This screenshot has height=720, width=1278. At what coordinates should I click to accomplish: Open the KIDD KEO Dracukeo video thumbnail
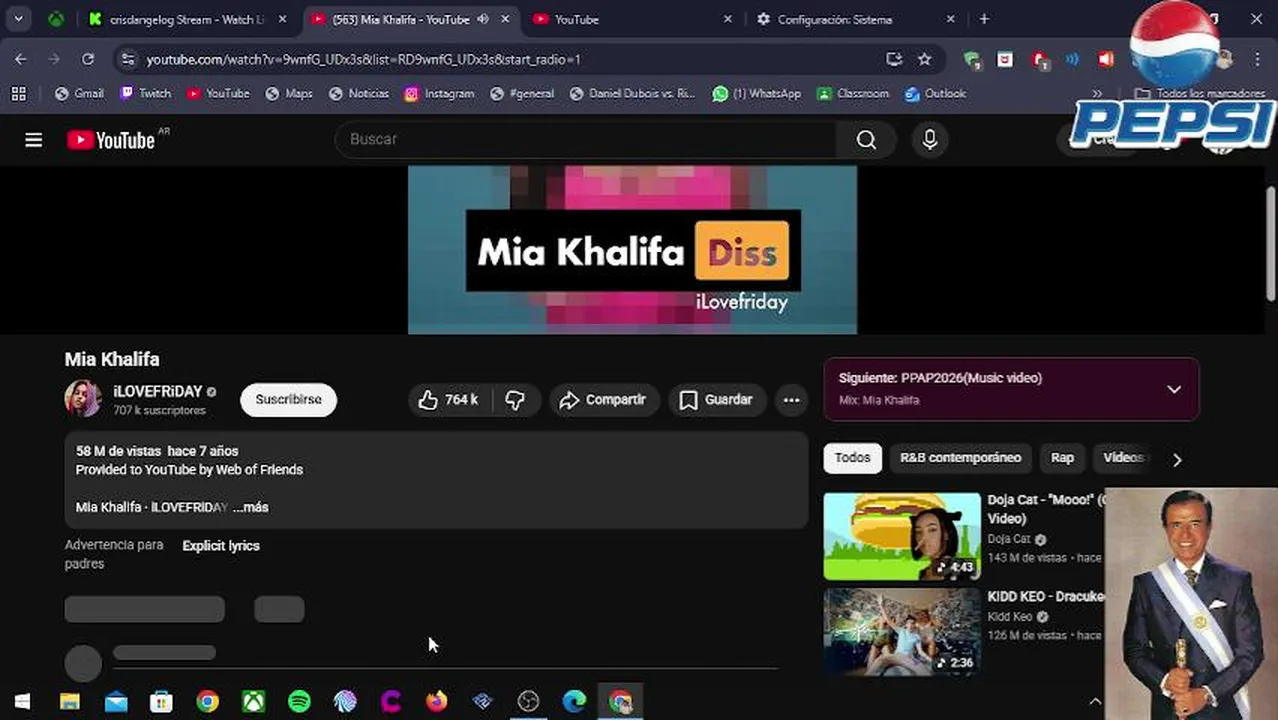pos(902,632)
